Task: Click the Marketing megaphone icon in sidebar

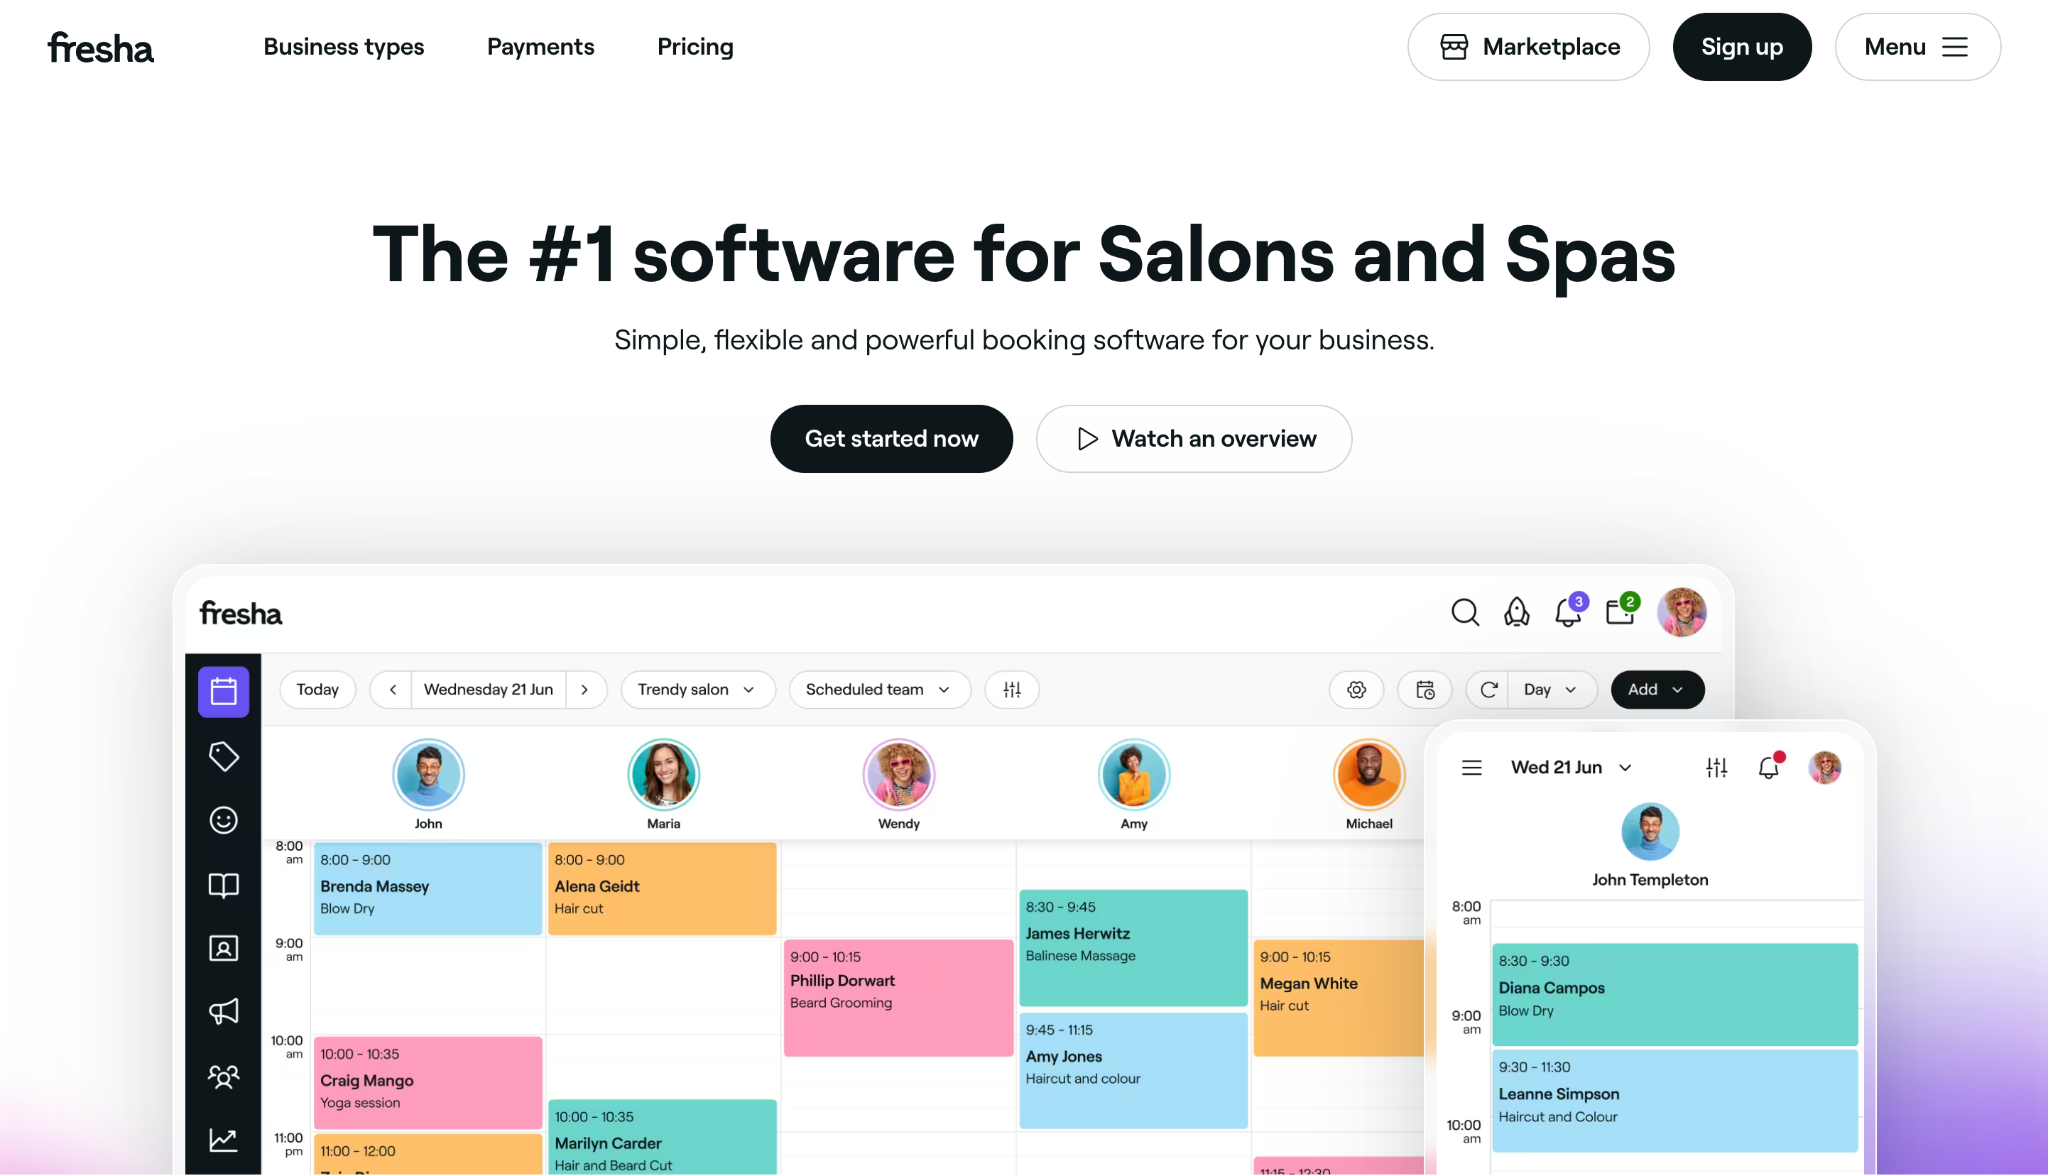Action: (224, 1012)
